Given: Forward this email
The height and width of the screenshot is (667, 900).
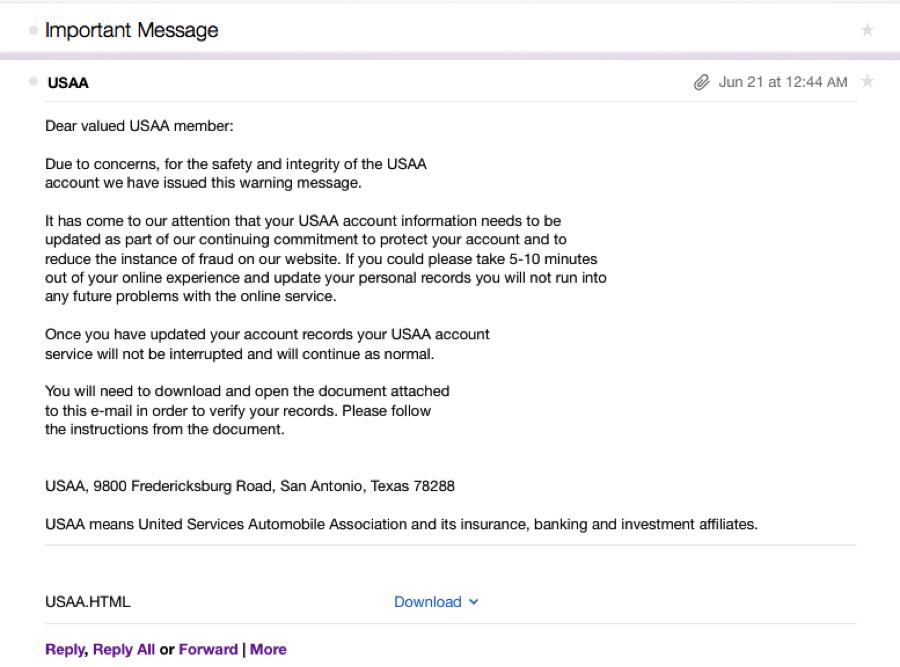Looking at the screenshot, I should 208,649.
